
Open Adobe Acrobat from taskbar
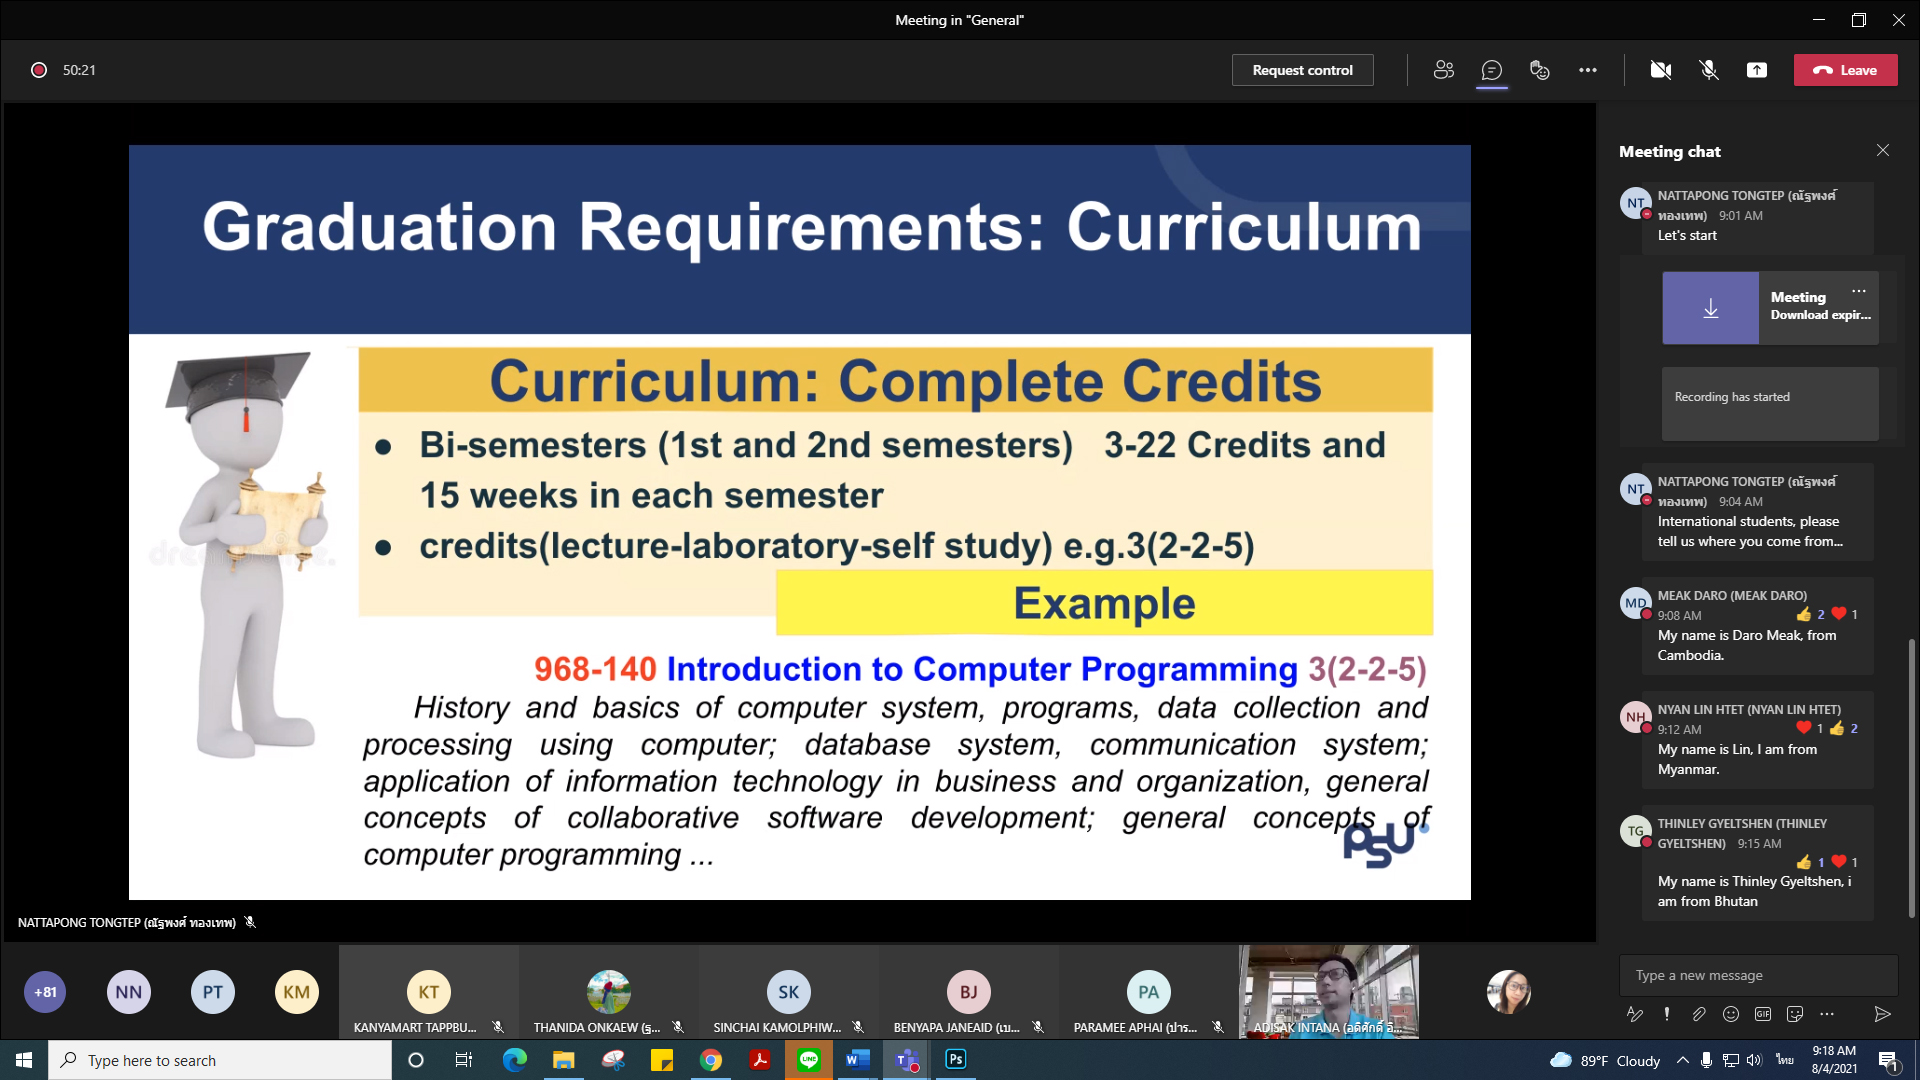tap(760, 1060)
